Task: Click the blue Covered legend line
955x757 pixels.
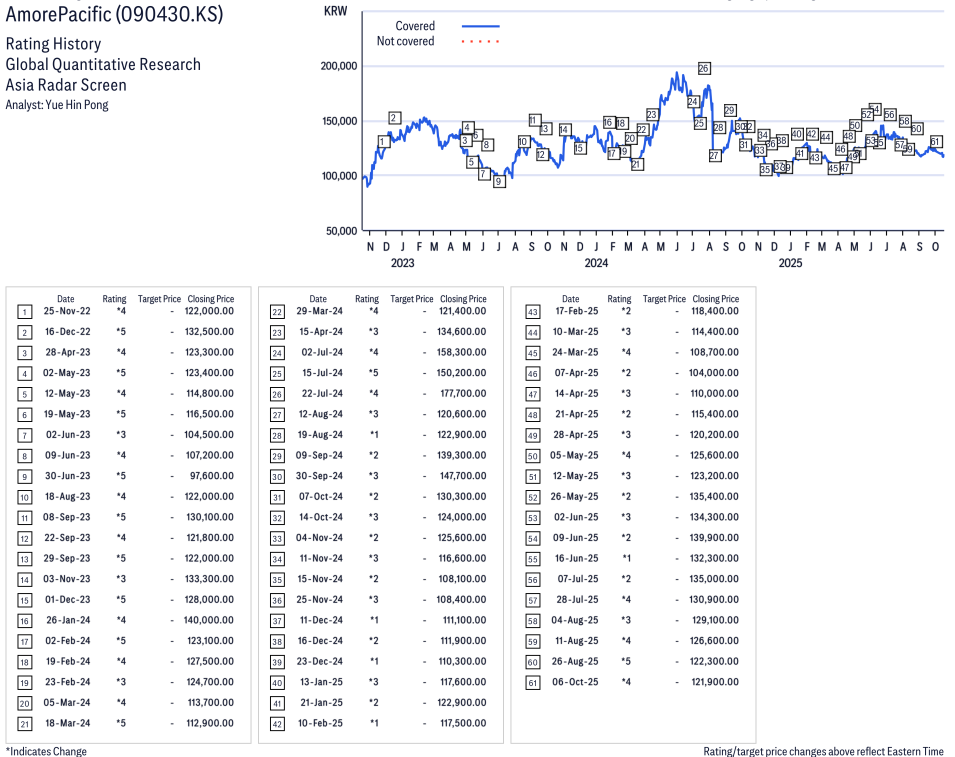Action: tap(480, 26)
